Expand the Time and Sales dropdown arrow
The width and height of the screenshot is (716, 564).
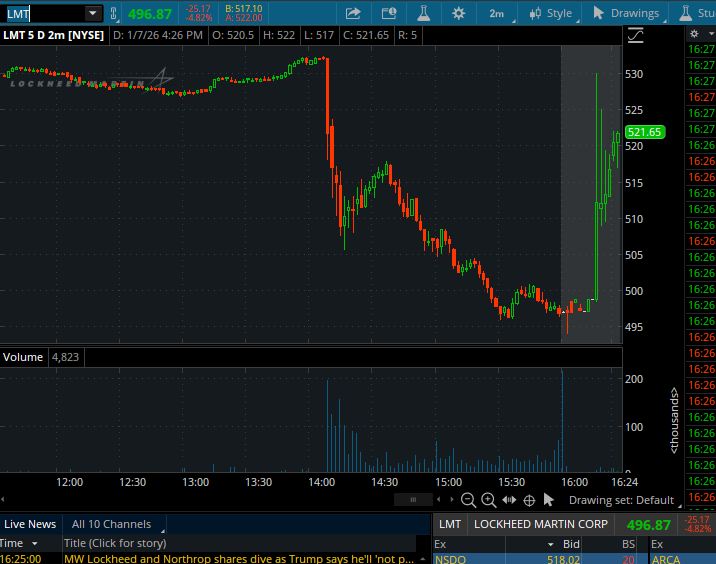(x=711, y=34)
